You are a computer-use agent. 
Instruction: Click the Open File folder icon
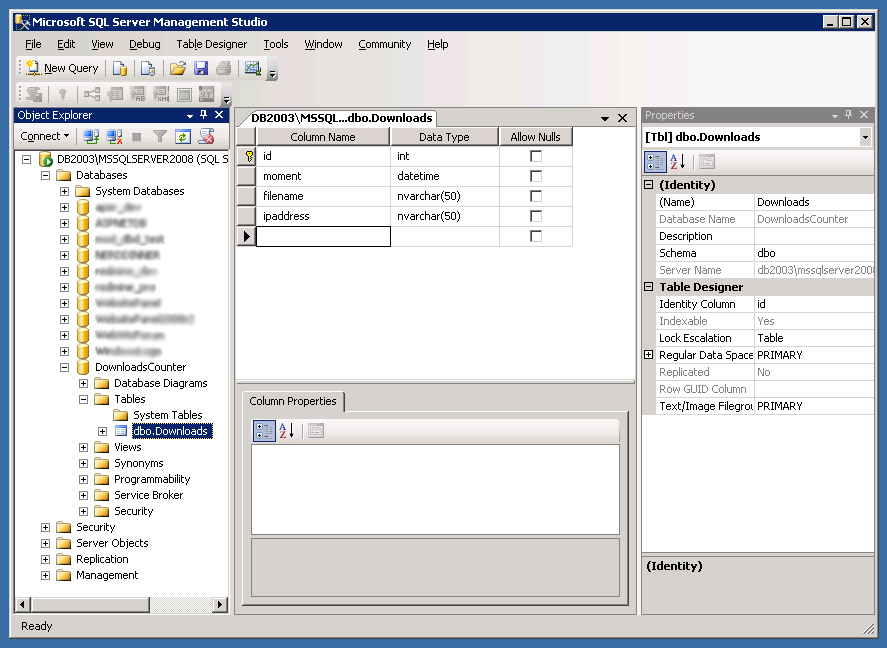pos(178,68)
